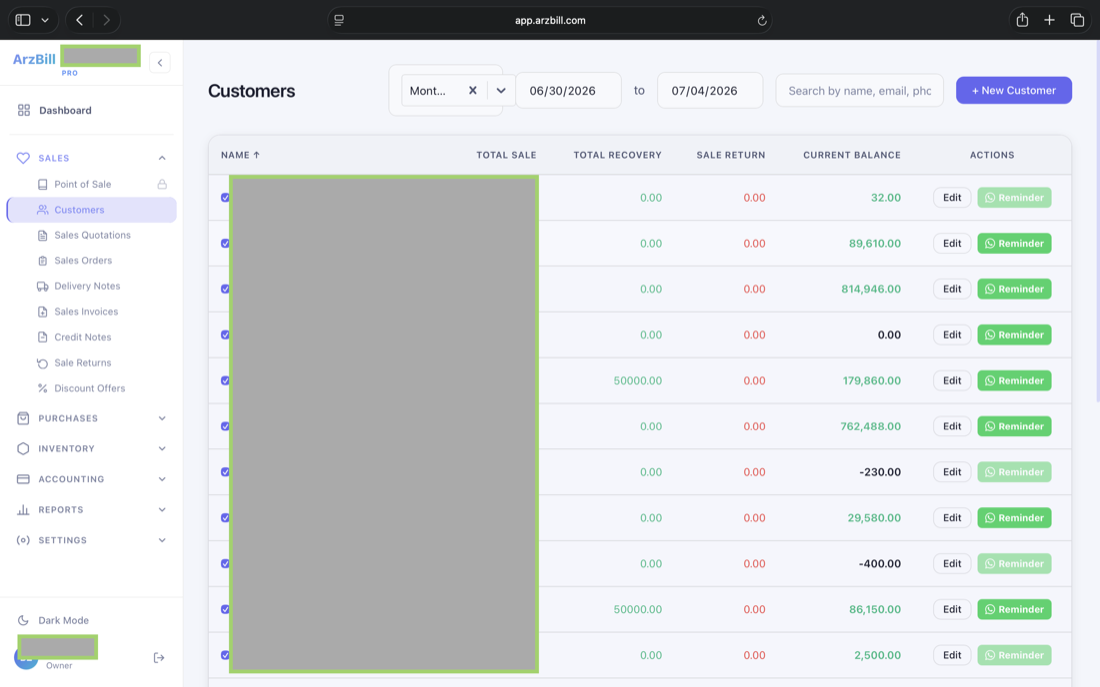Open Sales Orders
This screenshot has height=687, width=1100.
(x=83, y=260)
